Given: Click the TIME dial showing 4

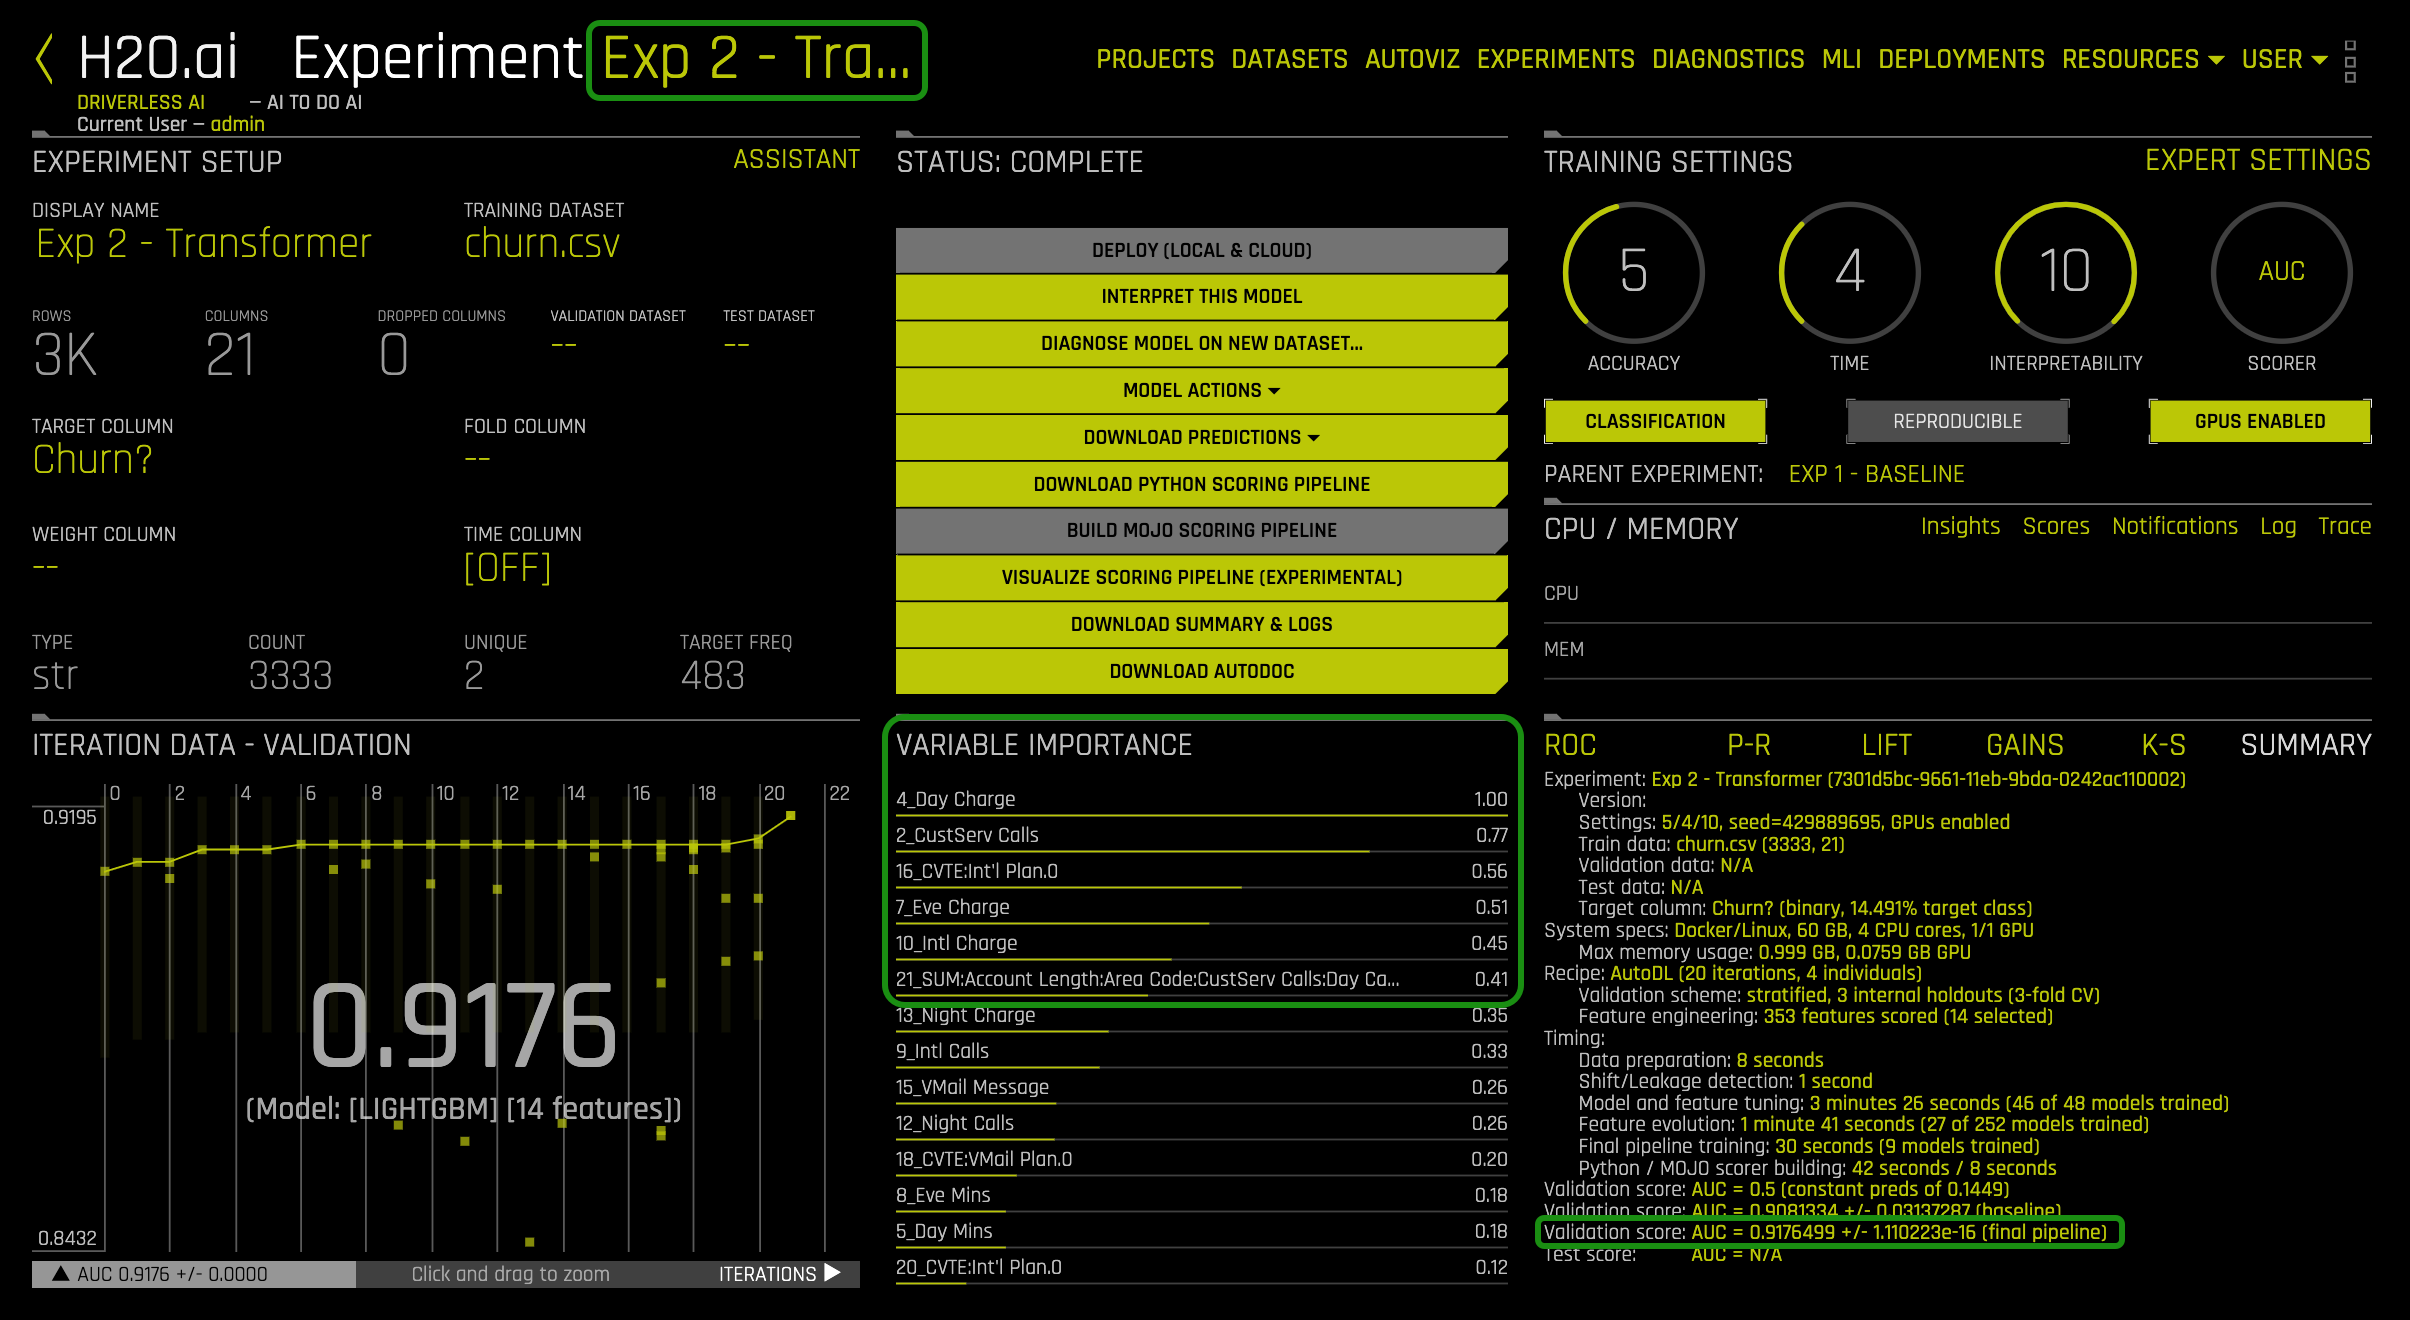Looking at the screenshot, I should click(x=1849, y=272).
